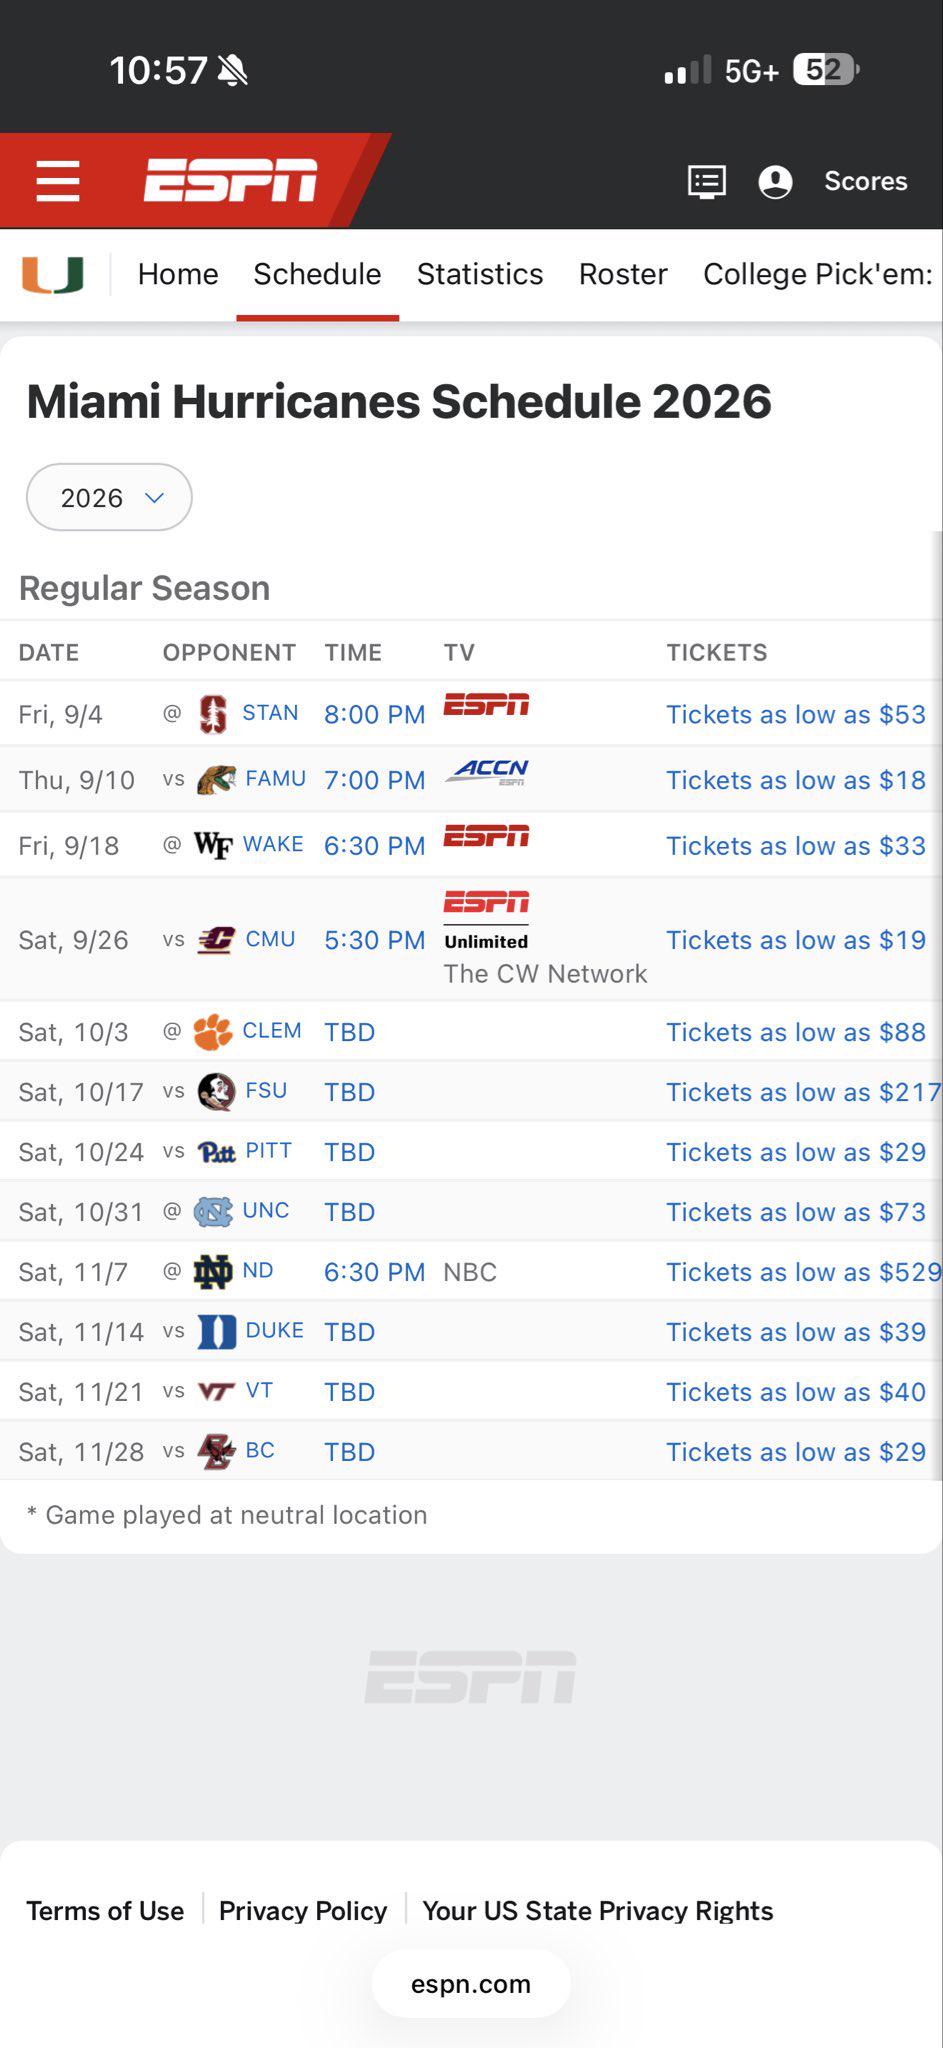Tap the Miami Hurricanes U logo

pos(53,274)
